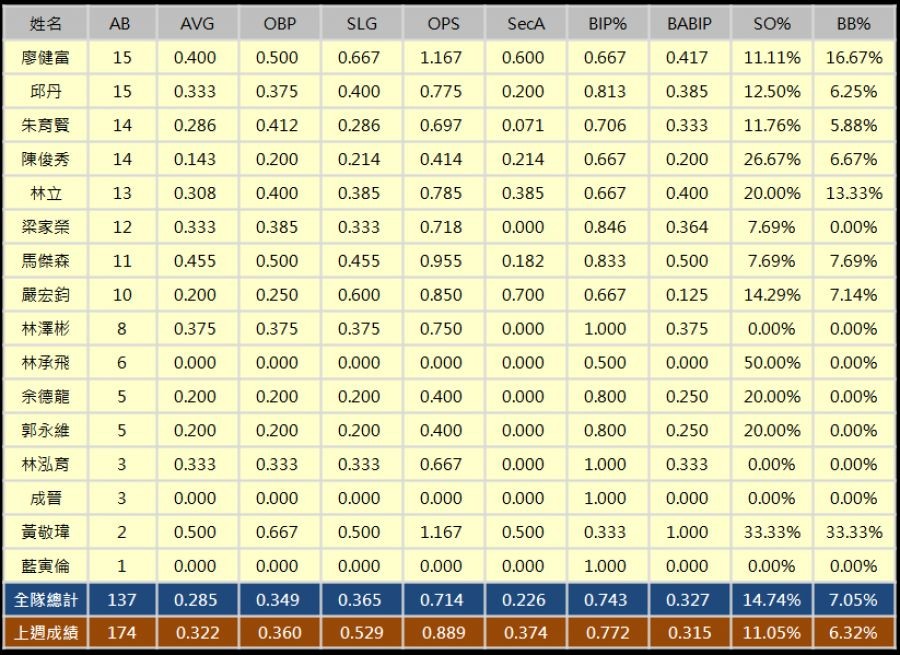Select 林承飛's SO% cell 50.00%
Image resolution: width=900 pixels, height=655 pixels.
(771, 362)
